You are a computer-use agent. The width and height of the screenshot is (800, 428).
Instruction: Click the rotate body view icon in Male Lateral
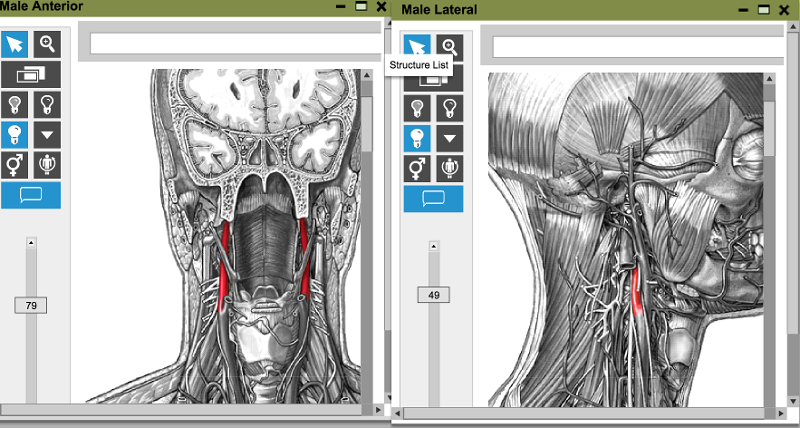(450, 168)
